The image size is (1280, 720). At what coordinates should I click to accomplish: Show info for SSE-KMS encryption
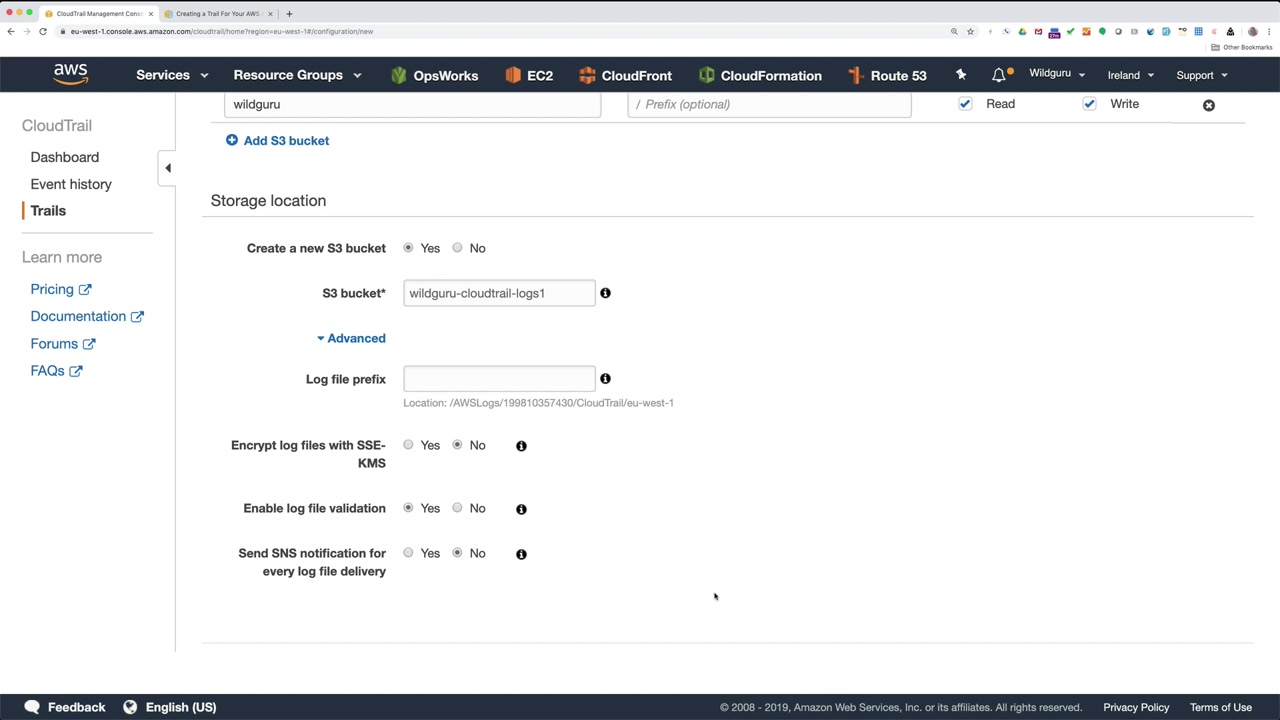pyautogui.click(x=521, y=446)
